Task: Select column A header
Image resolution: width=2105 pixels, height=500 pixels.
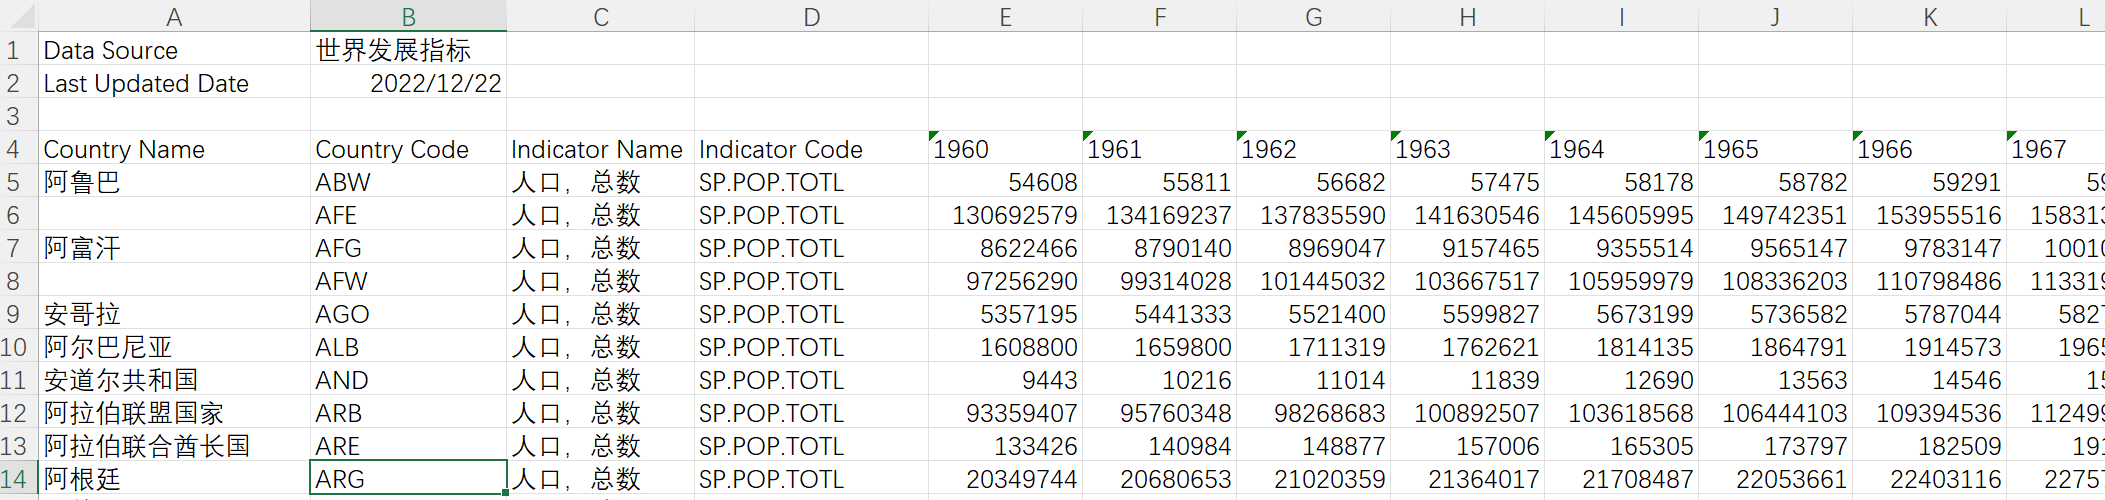Action: 174,16
